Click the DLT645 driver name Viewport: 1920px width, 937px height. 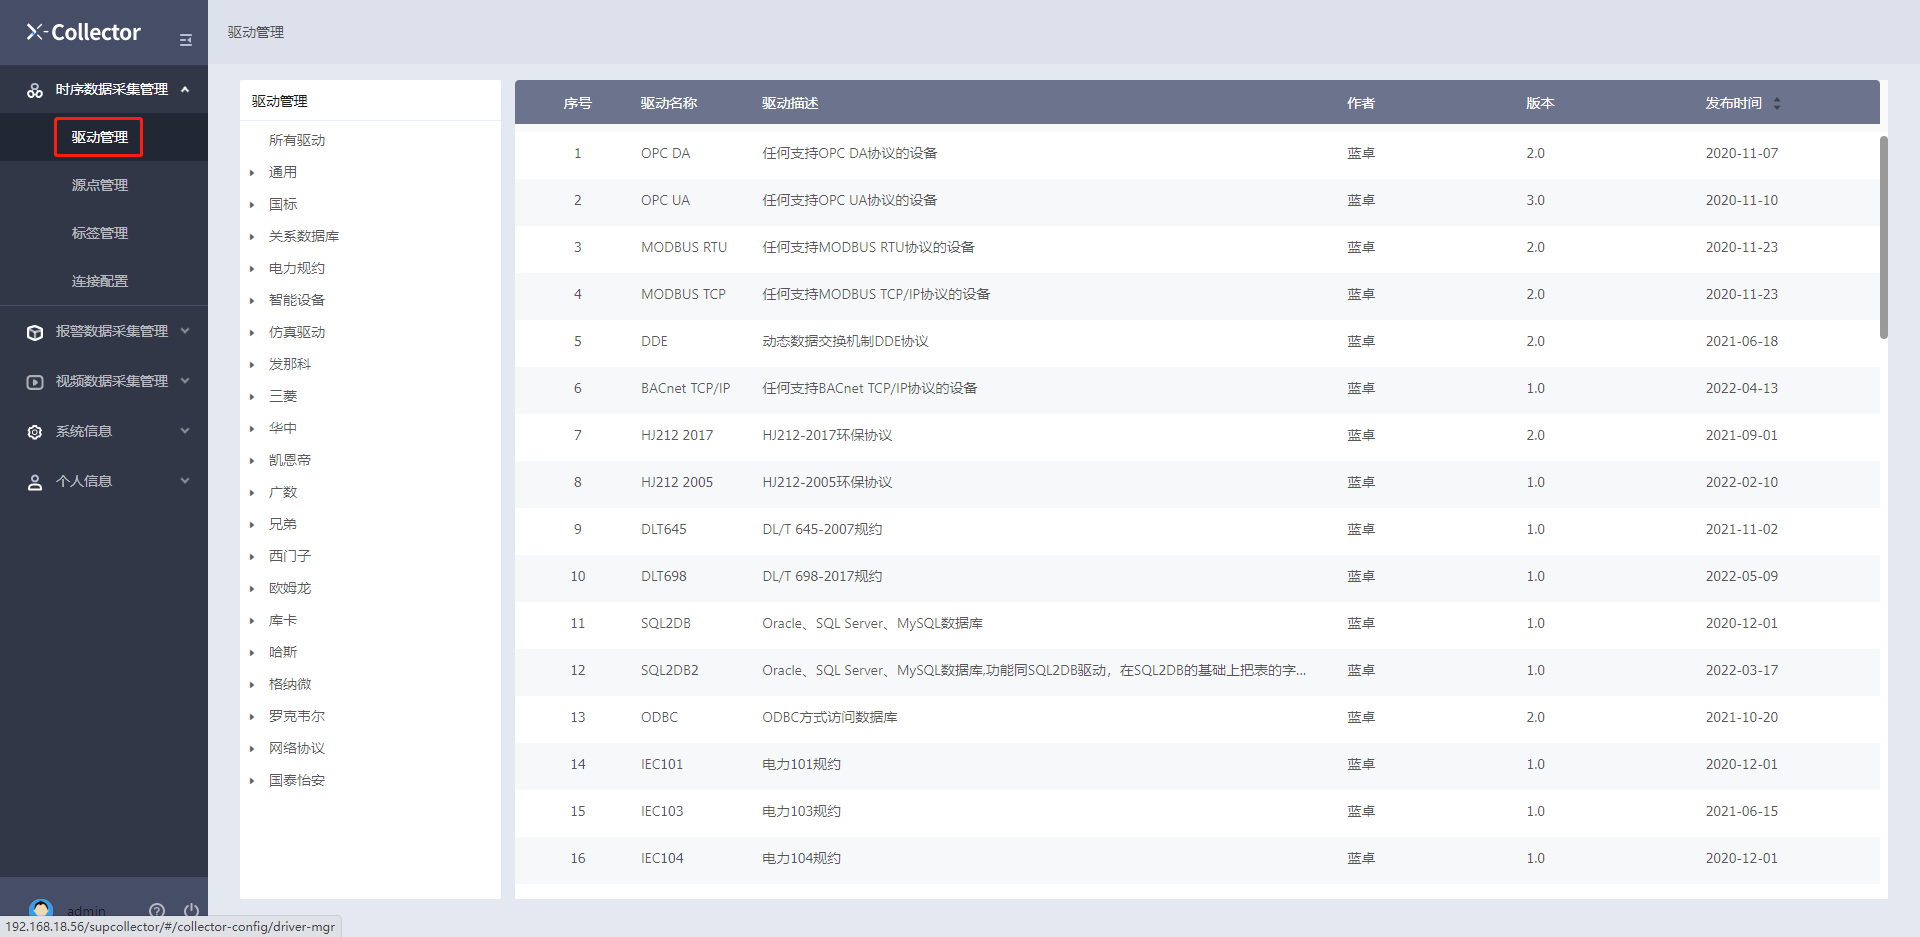tap(664, 529)
